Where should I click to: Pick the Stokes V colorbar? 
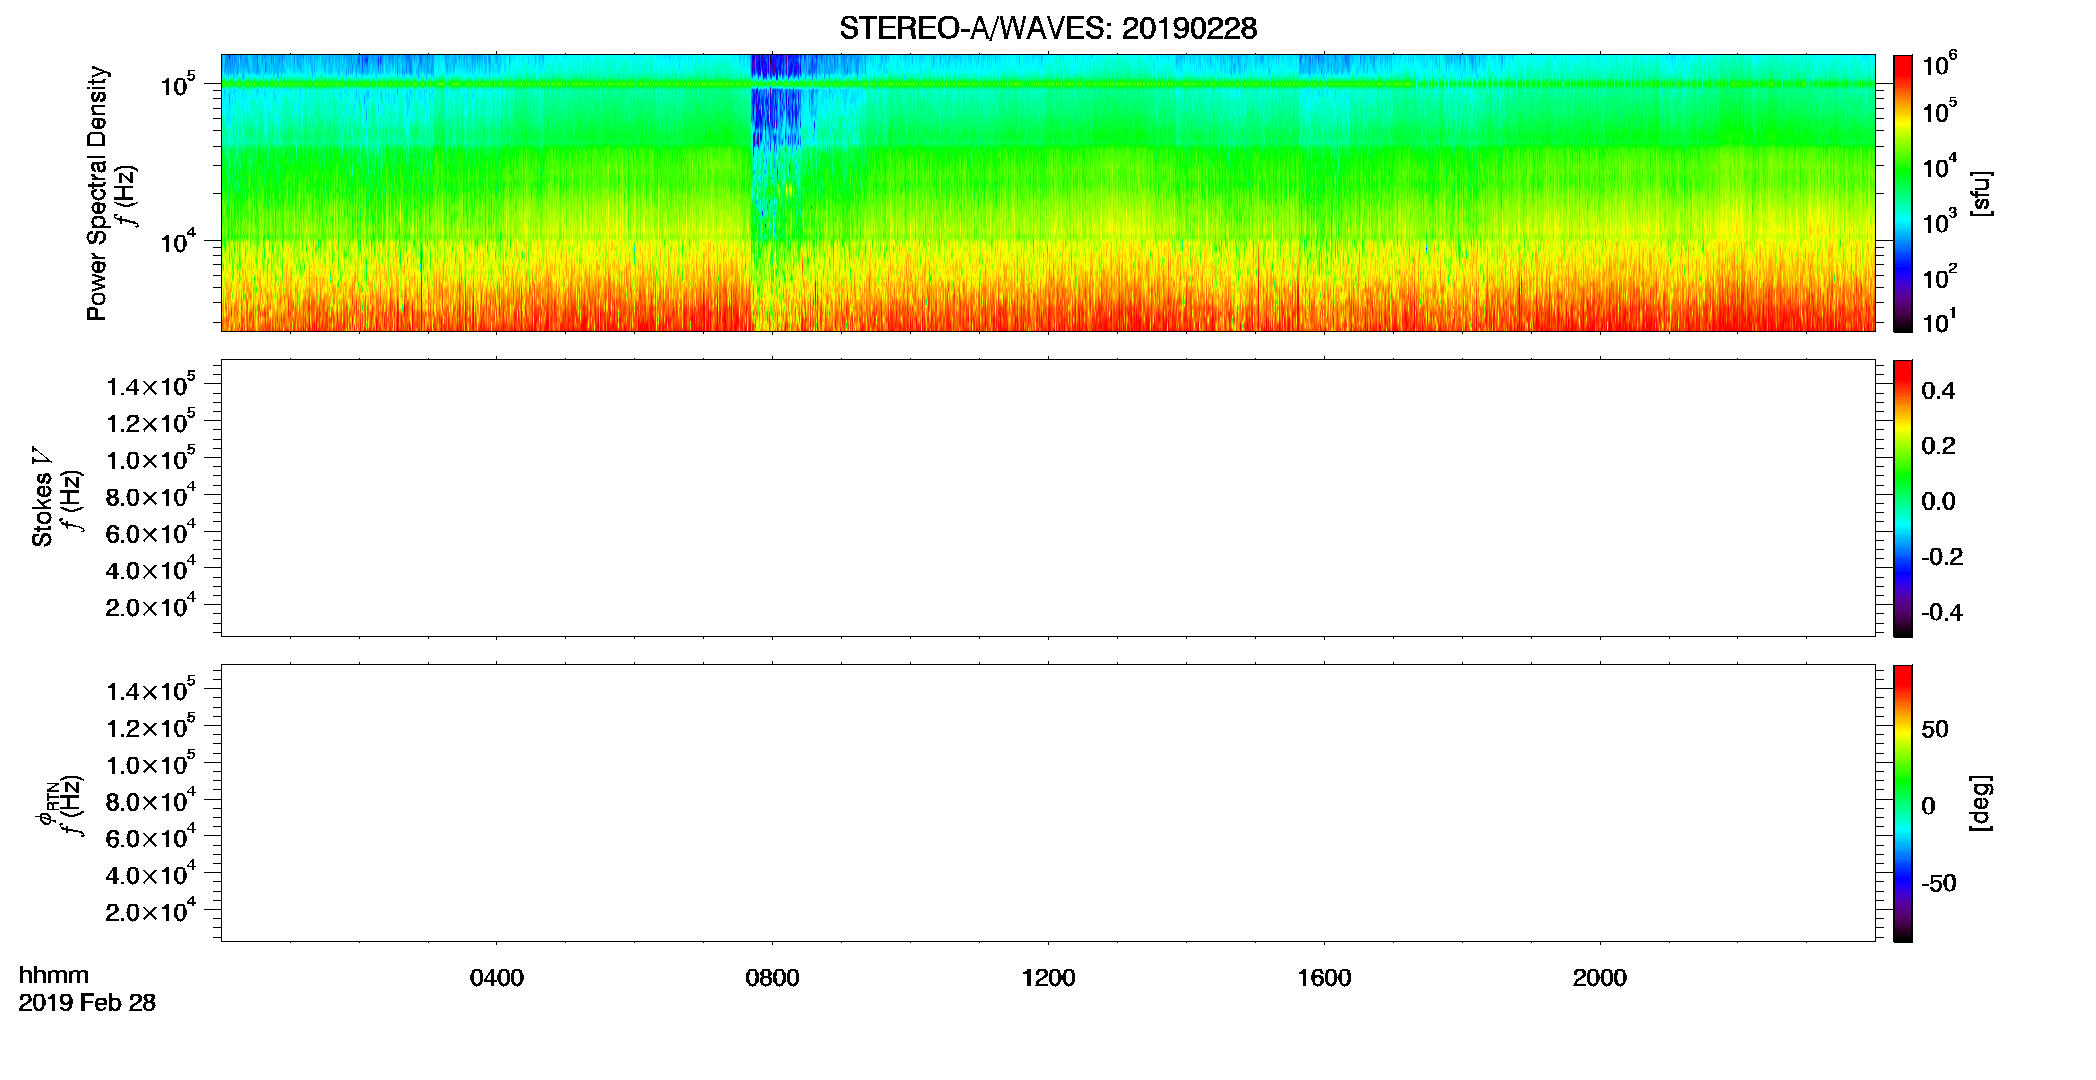click(x=1903, y=498)
